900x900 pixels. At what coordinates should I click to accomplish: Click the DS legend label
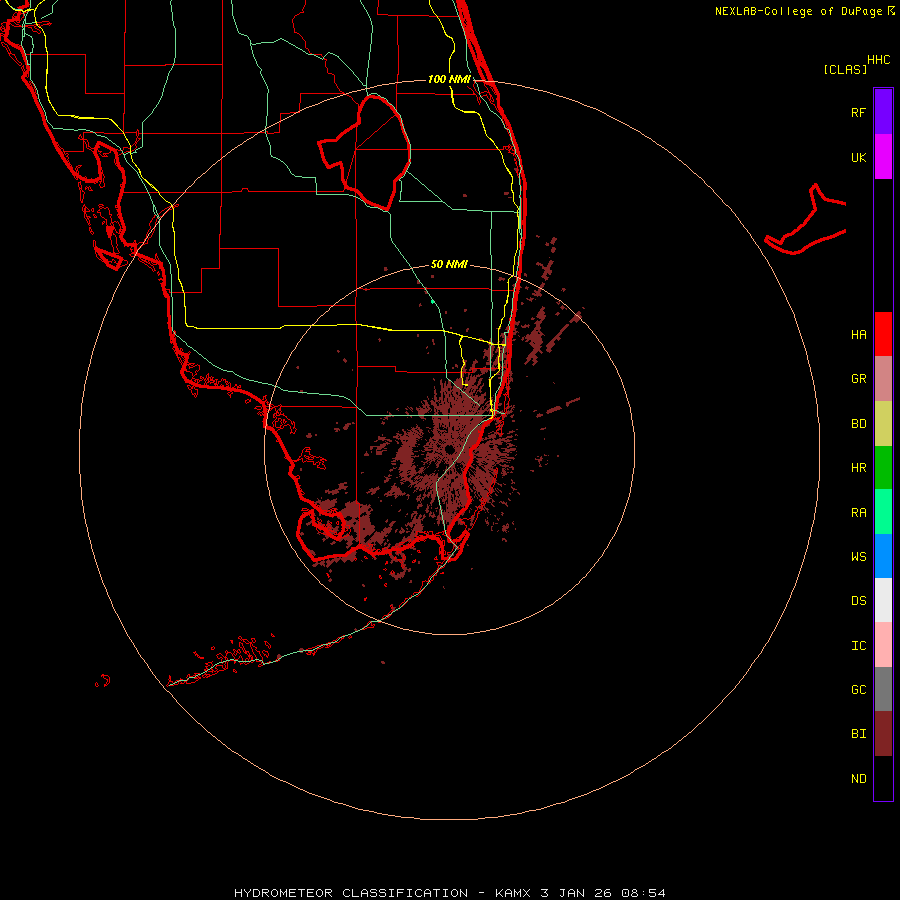(858, 601)
